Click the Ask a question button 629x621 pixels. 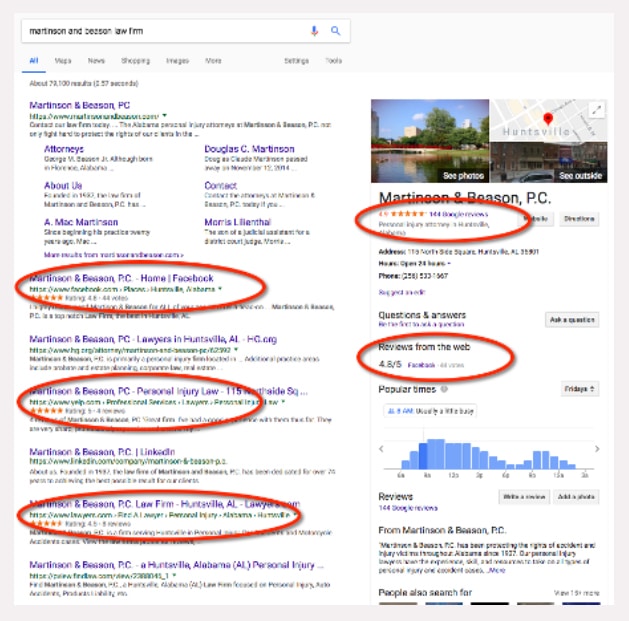(572, 320)
